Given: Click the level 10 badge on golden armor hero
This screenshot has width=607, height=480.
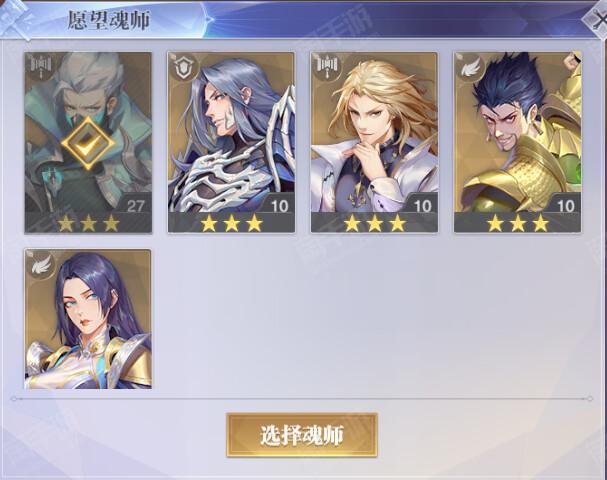Looking at the screenshot, I should pyautogui.click(x=566, y=206).
